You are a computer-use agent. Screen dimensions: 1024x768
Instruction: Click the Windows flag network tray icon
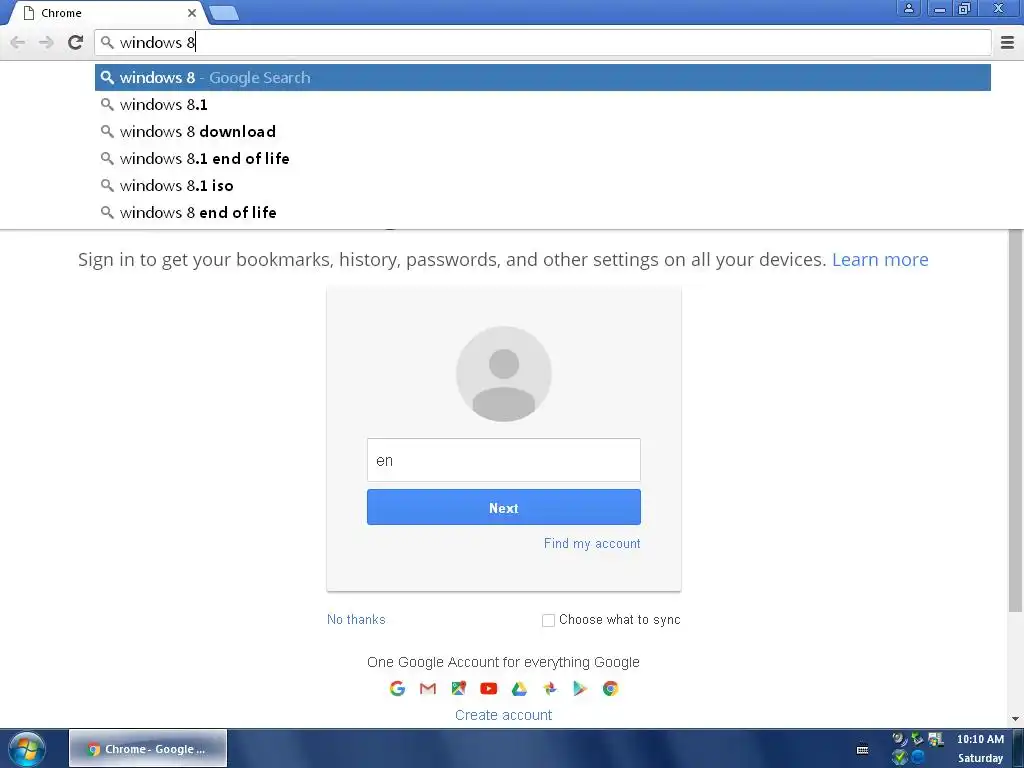[x=936, y=739]
